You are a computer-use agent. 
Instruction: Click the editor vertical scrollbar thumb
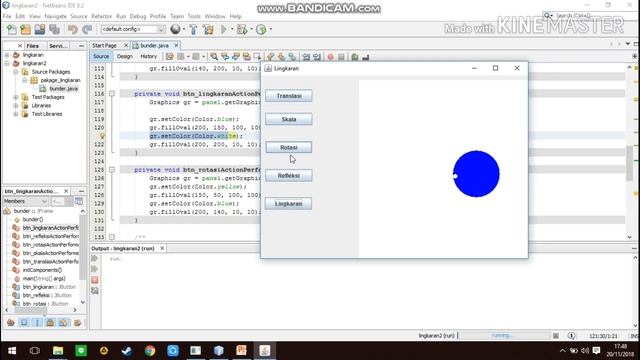pos(629,163)
